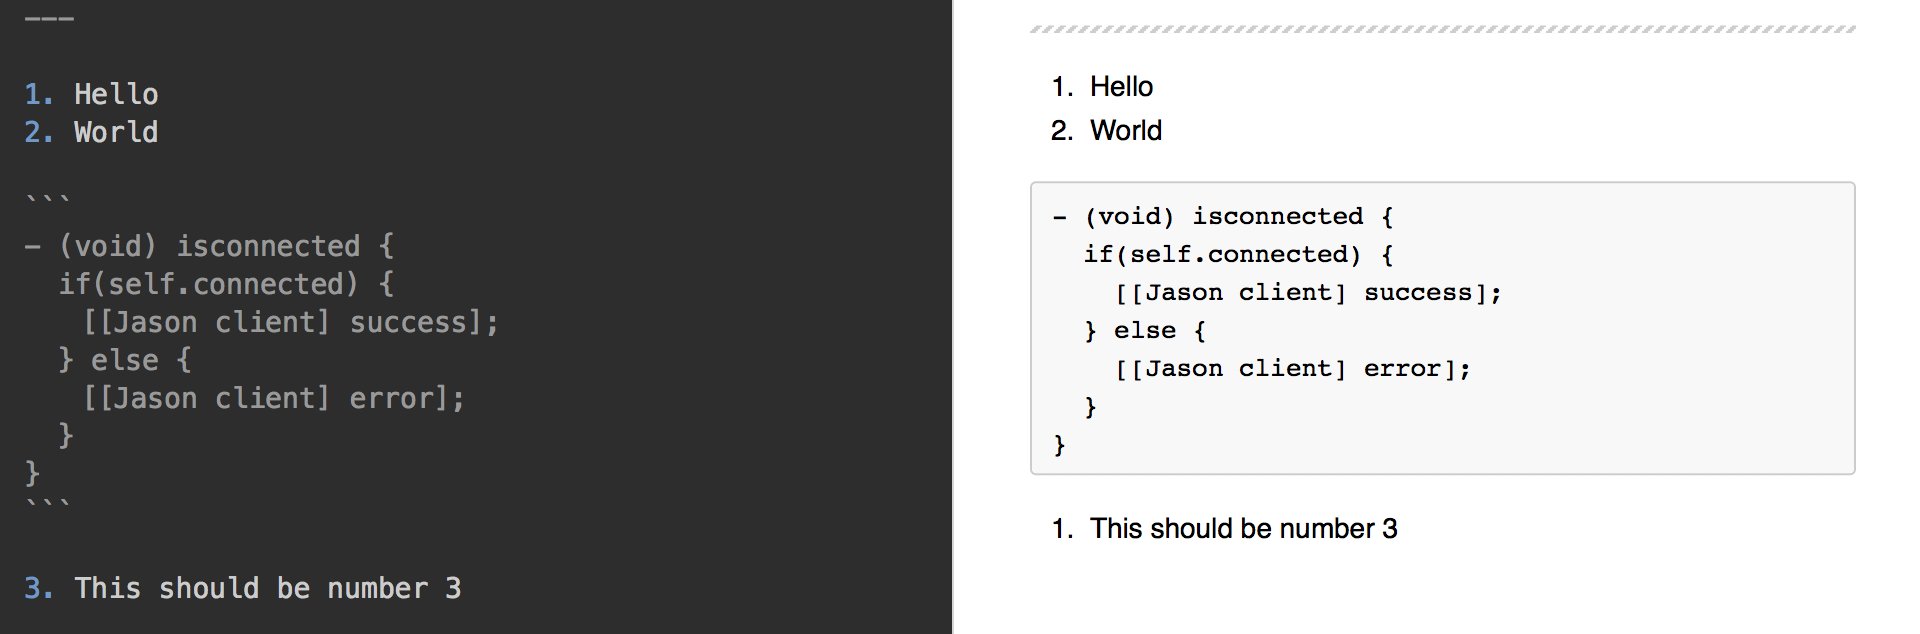Select list number '2.' in editor
Screen dimensions: 1920x634
39,132
